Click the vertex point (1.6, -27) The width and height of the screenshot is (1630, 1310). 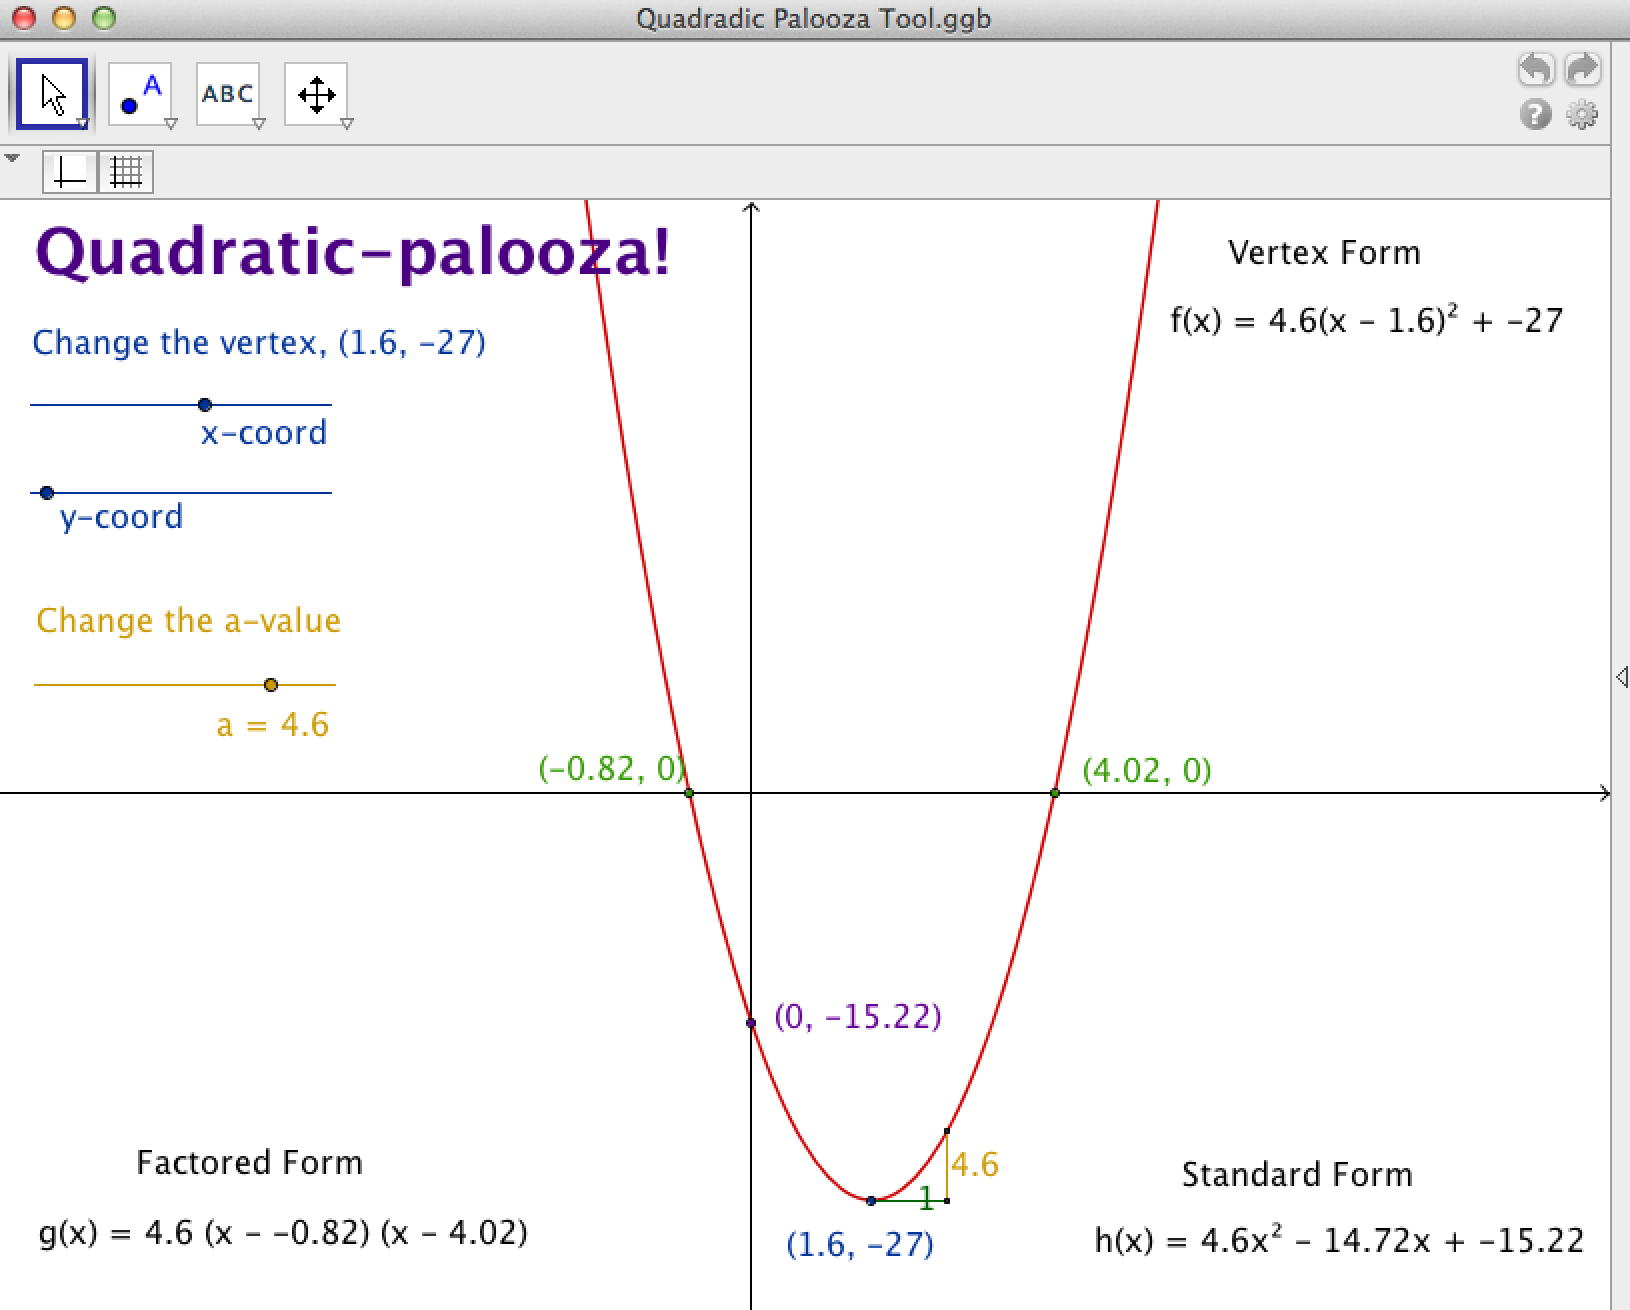871,1200
